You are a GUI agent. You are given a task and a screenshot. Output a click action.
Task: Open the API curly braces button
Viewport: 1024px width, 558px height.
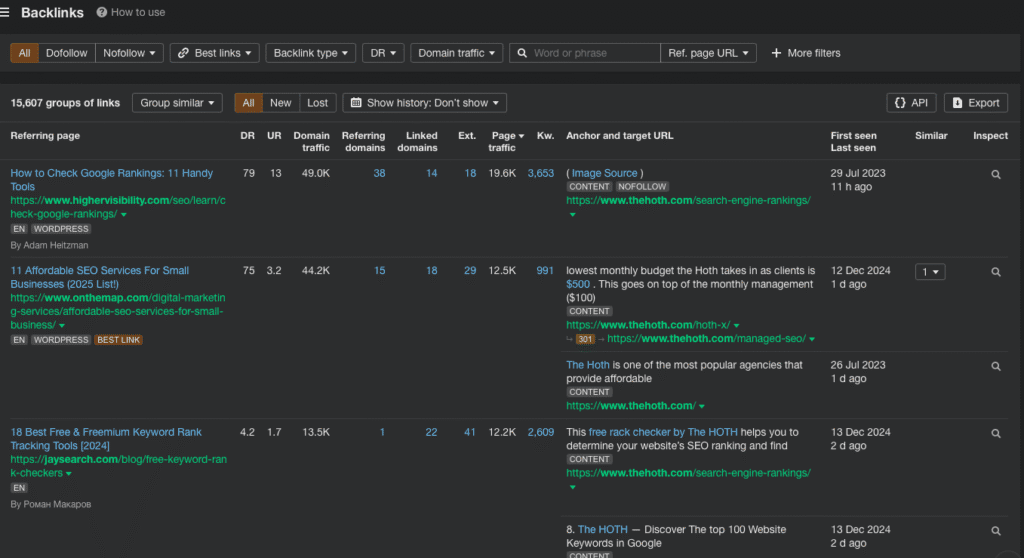(x=911, y=103)
